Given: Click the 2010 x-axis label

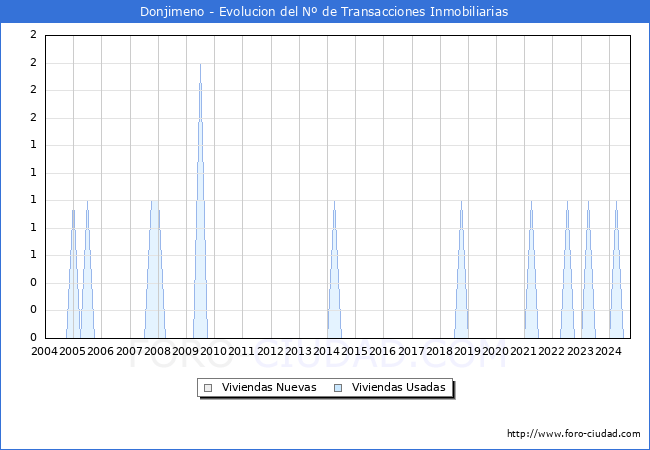Looking at the screenshot, I should point(213,351).
